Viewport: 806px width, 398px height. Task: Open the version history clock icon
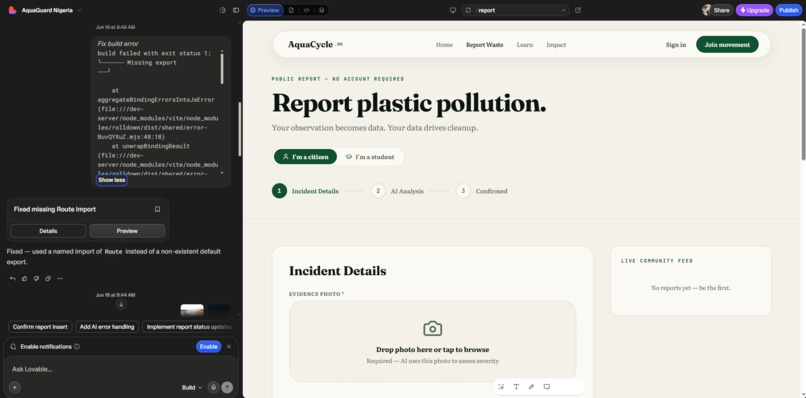pyautogui.click(x=223, y=10)
